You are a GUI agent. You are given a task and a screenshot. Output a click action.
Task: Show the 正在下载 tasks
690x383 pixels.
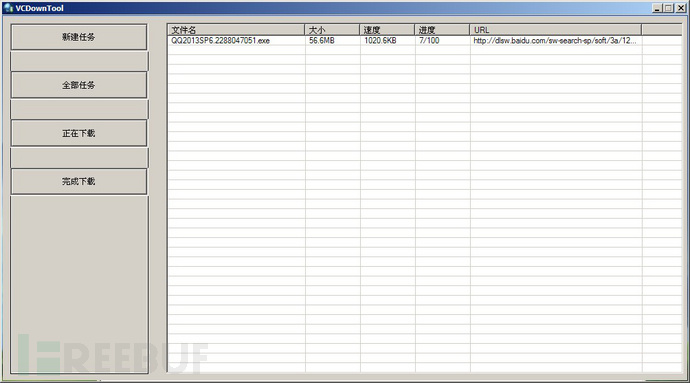[79, 133]
